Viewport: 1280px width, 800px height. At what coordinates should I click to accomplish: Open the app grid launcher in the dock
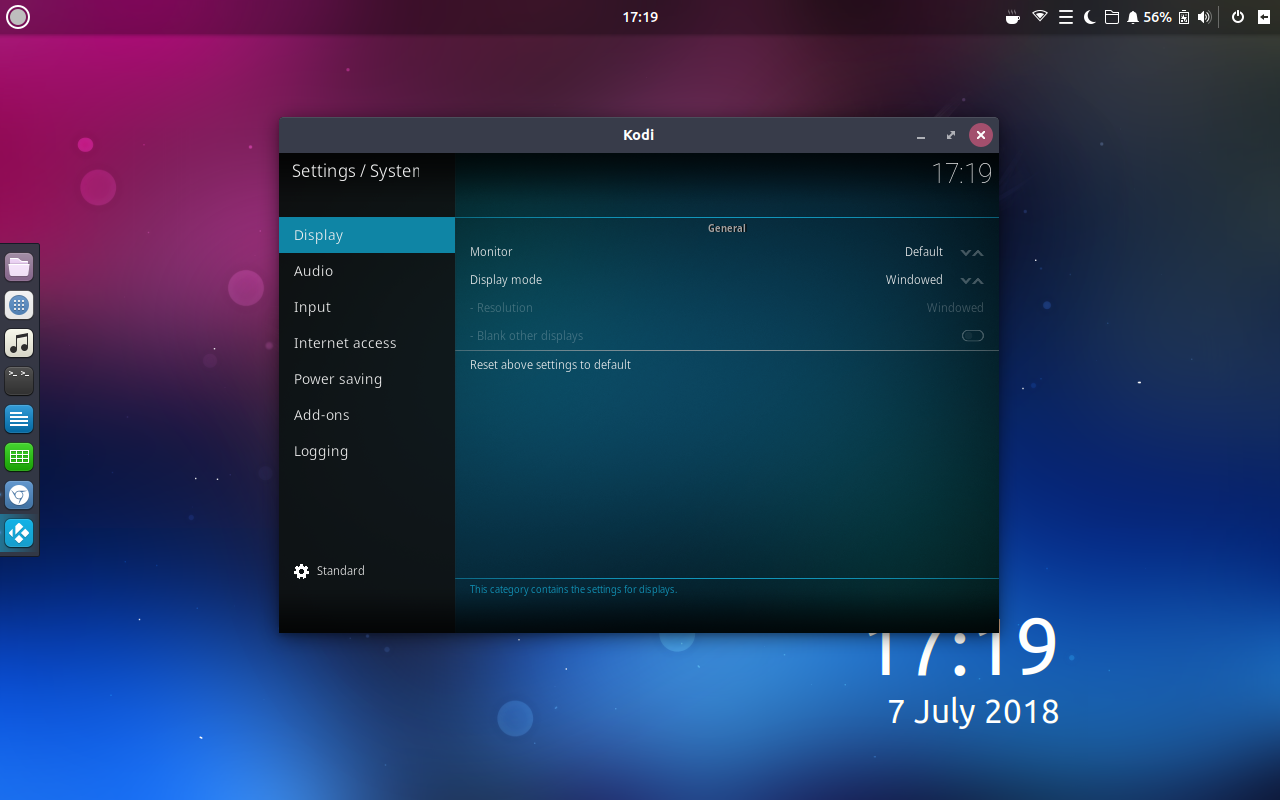click(x=19, y=305)
